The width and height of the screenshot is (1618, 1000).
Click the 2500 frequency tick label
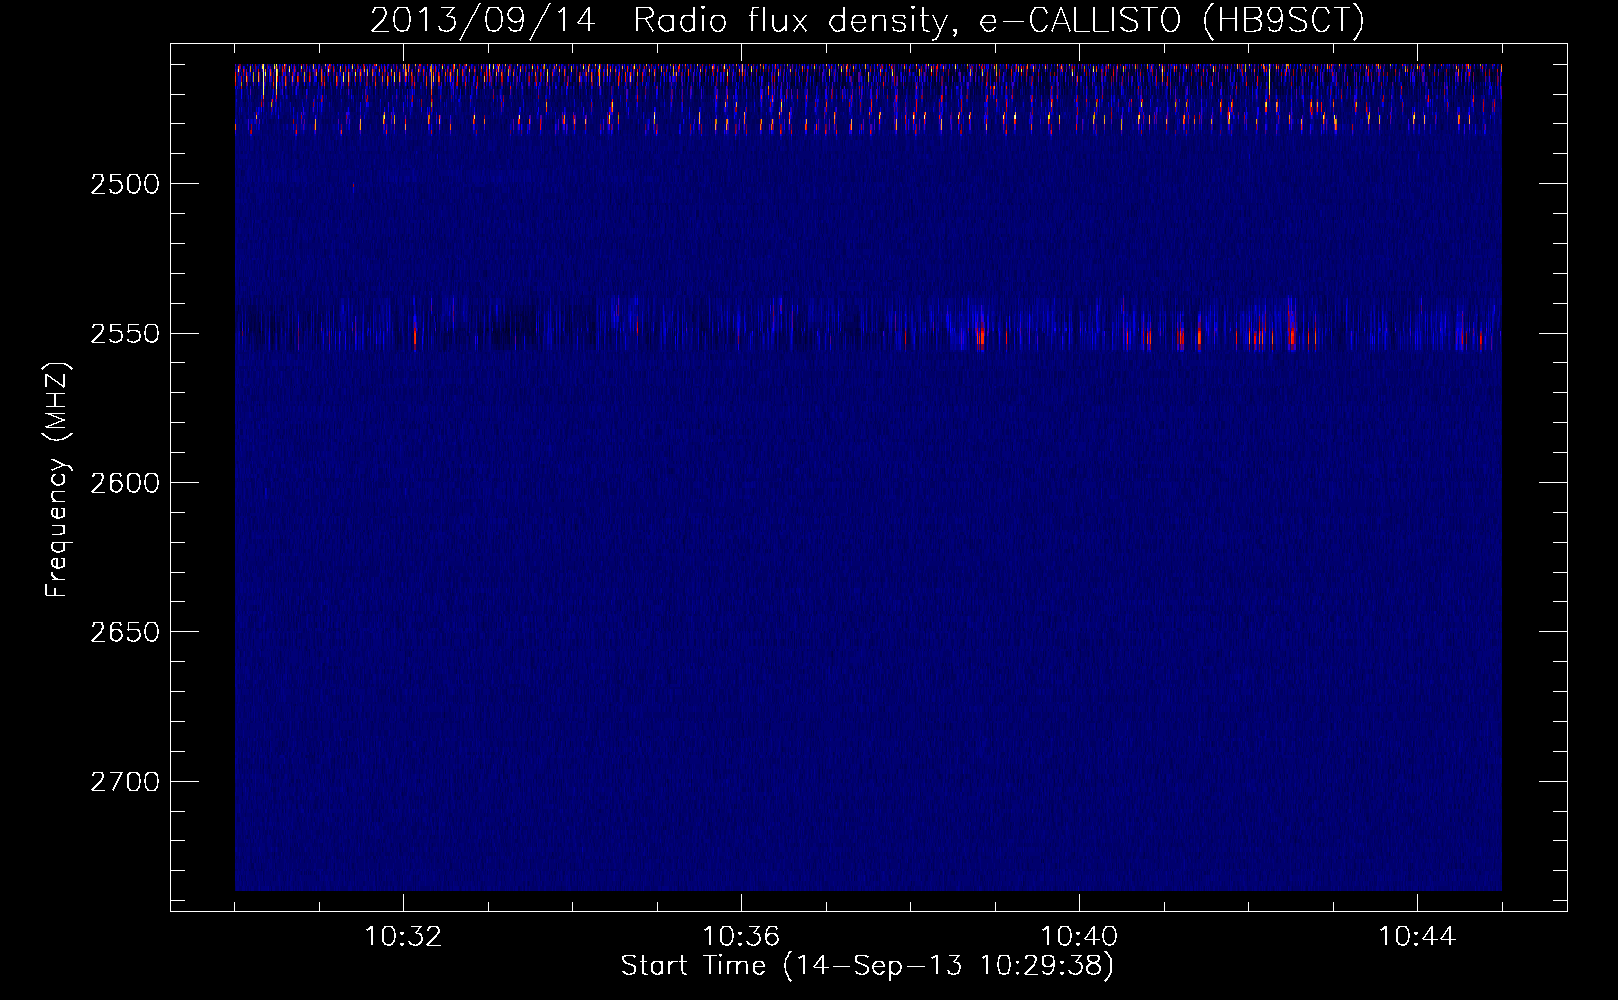tap(125, 184)
